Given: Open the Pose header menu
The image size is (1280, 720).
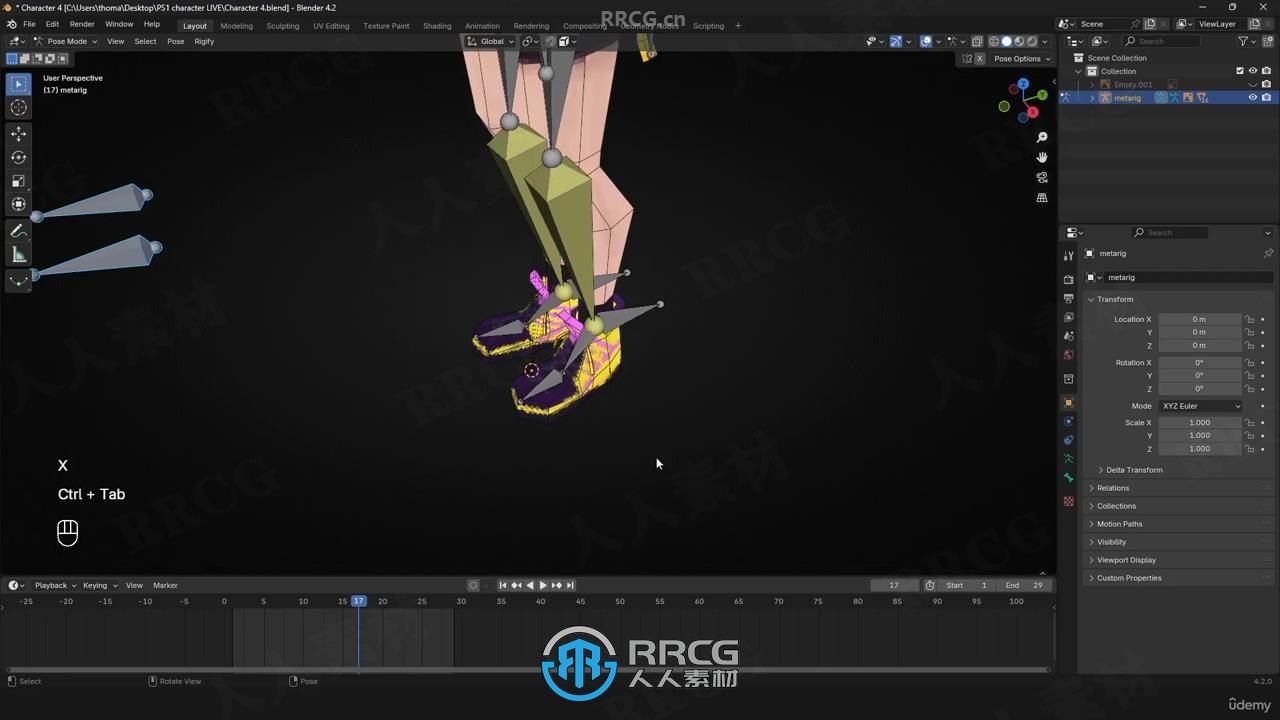Looking at the screenshot, I should tap(175, 41).
